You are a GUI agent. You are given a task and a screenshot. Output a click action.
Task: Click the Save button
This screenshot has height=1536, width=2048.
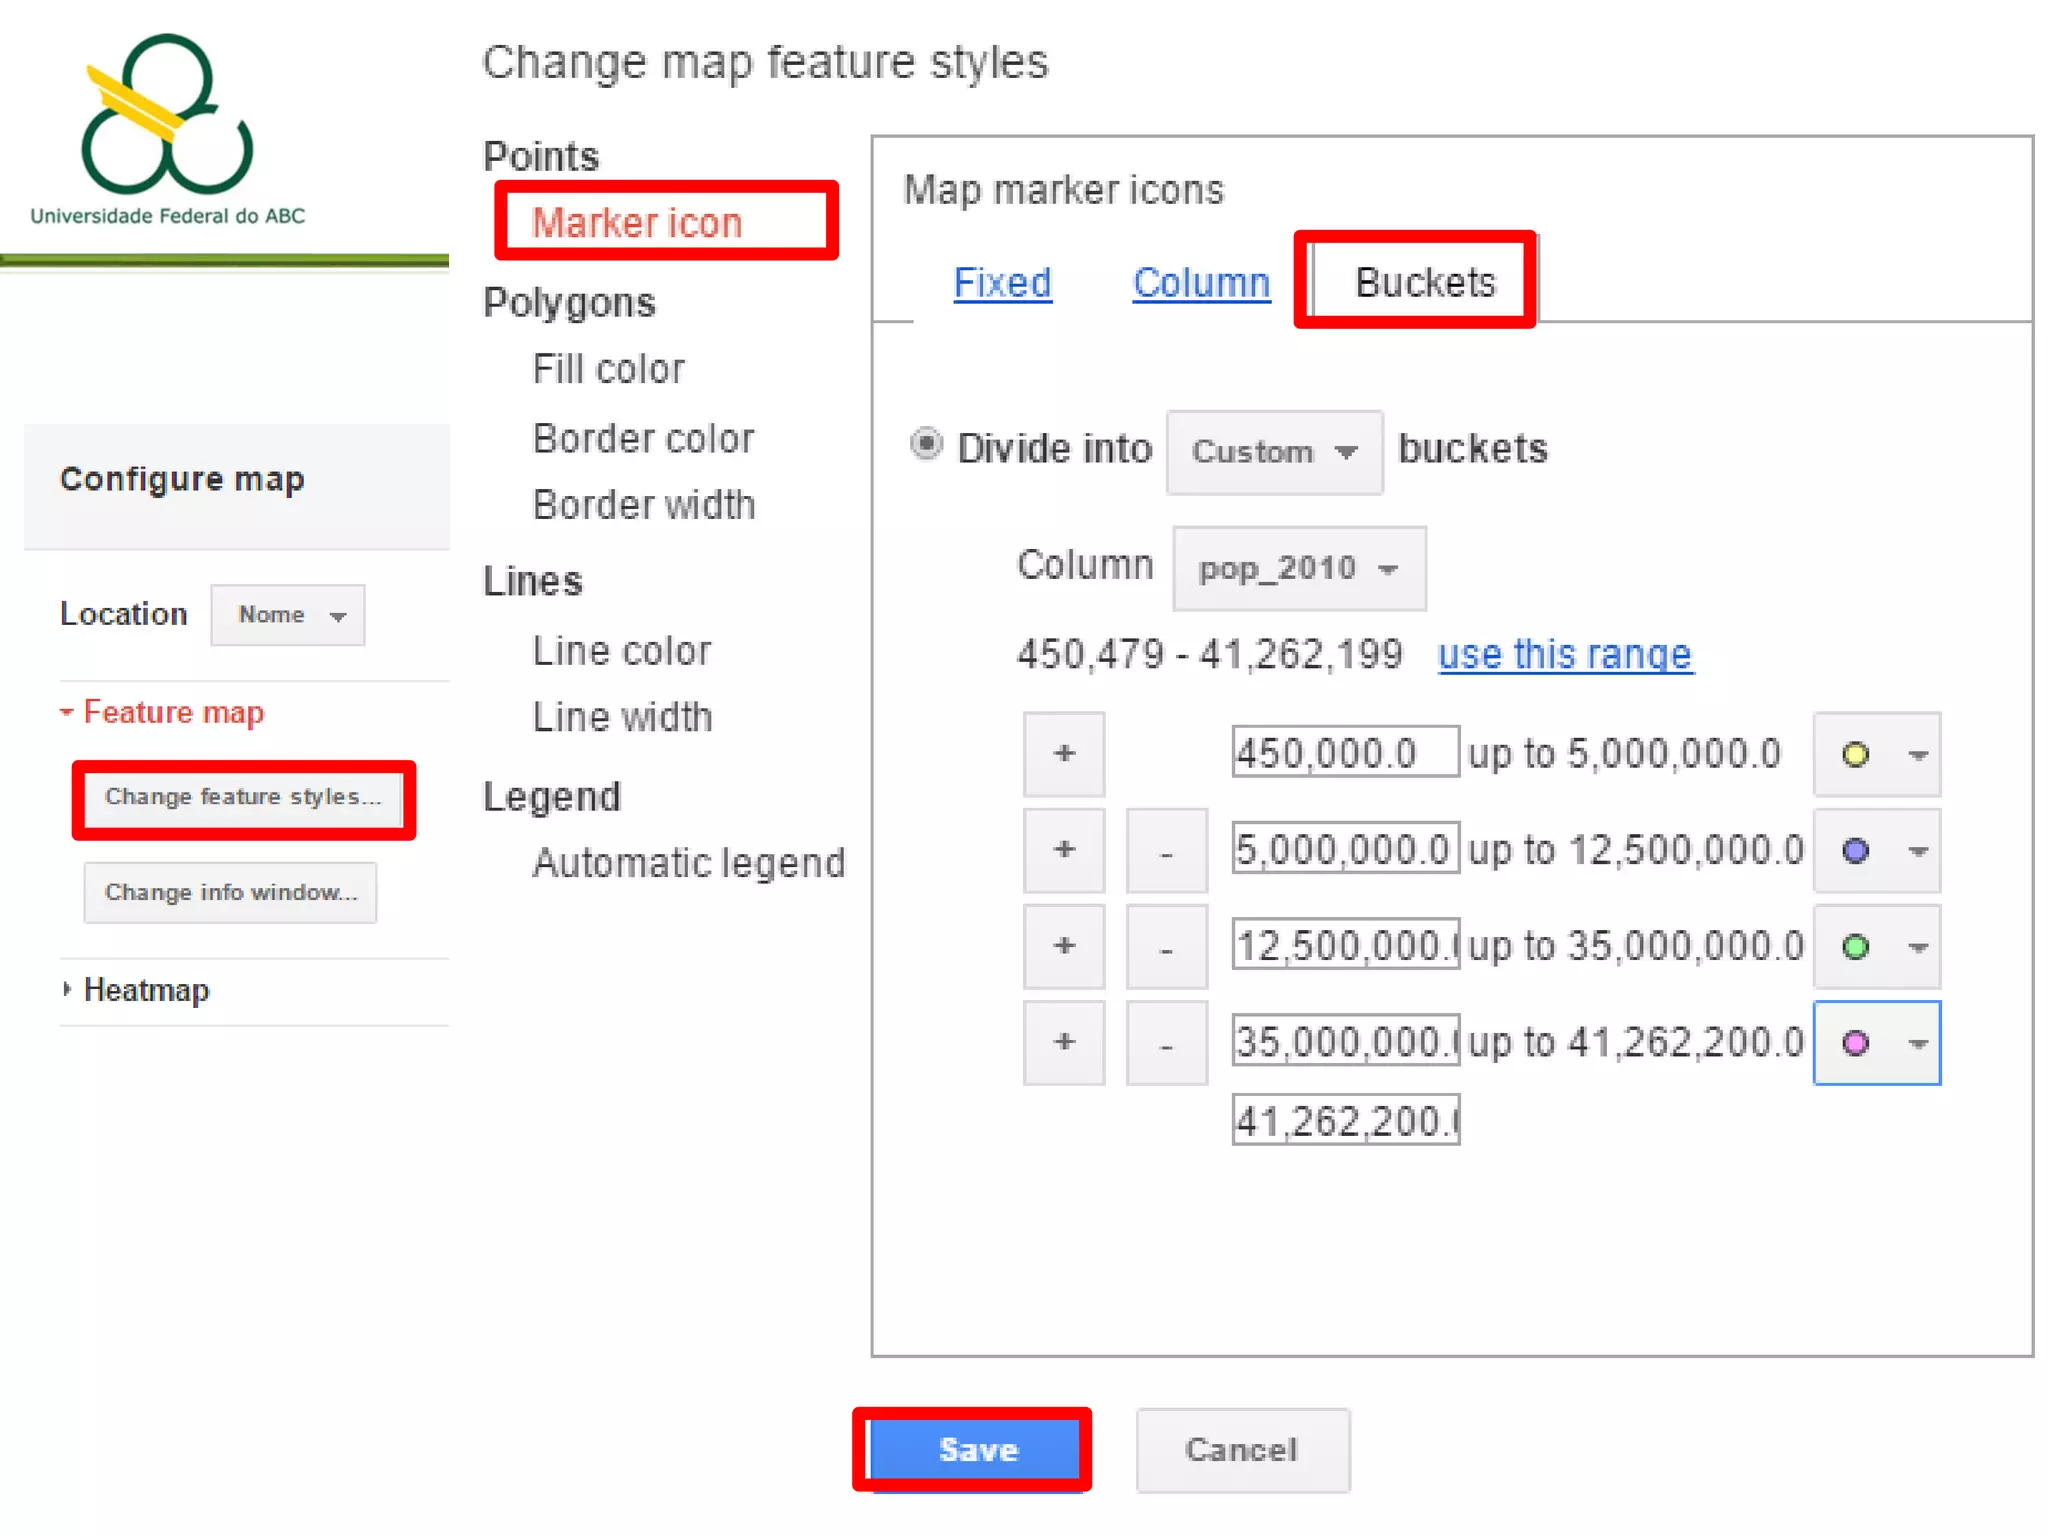coord(977,1449)
